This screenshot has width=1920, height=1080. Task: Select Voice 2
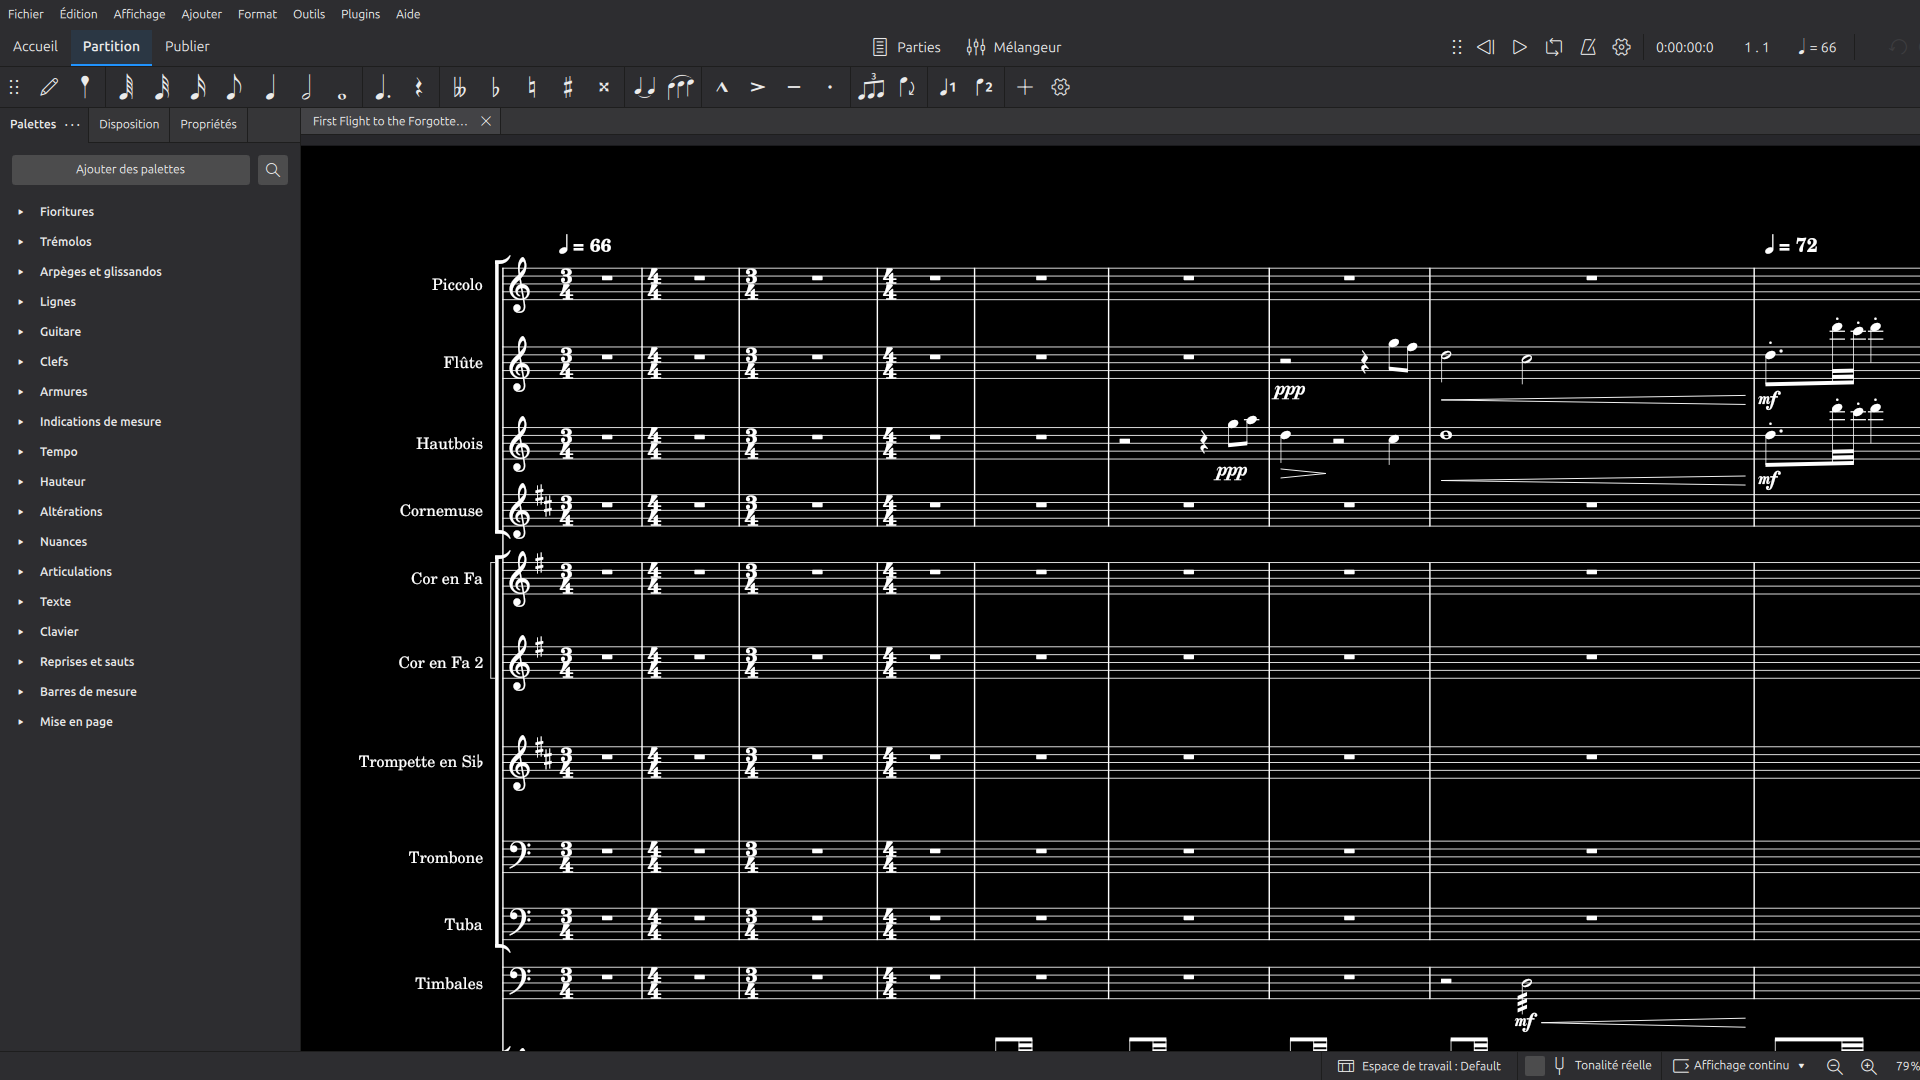click(x=985, y=88)
